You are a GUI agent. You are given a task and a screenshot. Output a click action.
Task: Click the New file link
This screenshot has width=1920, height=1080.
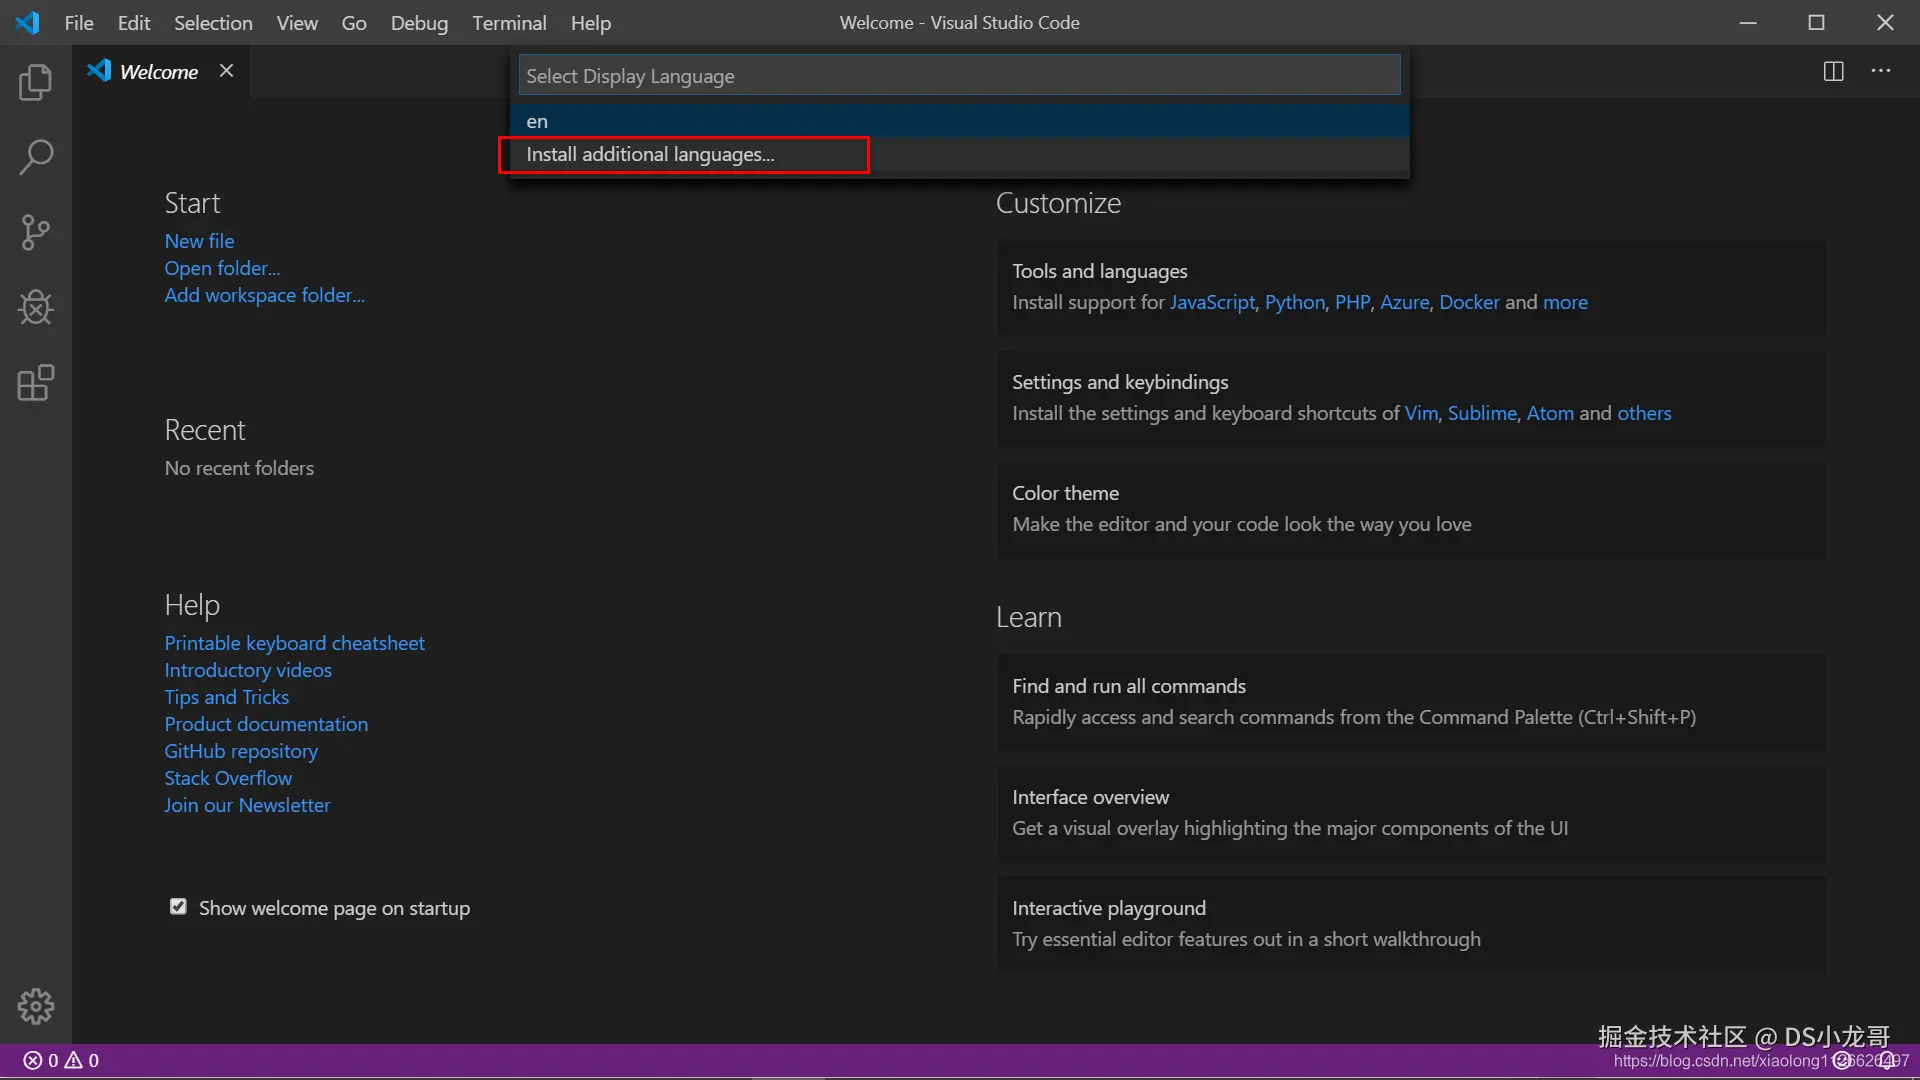point(200,241)
